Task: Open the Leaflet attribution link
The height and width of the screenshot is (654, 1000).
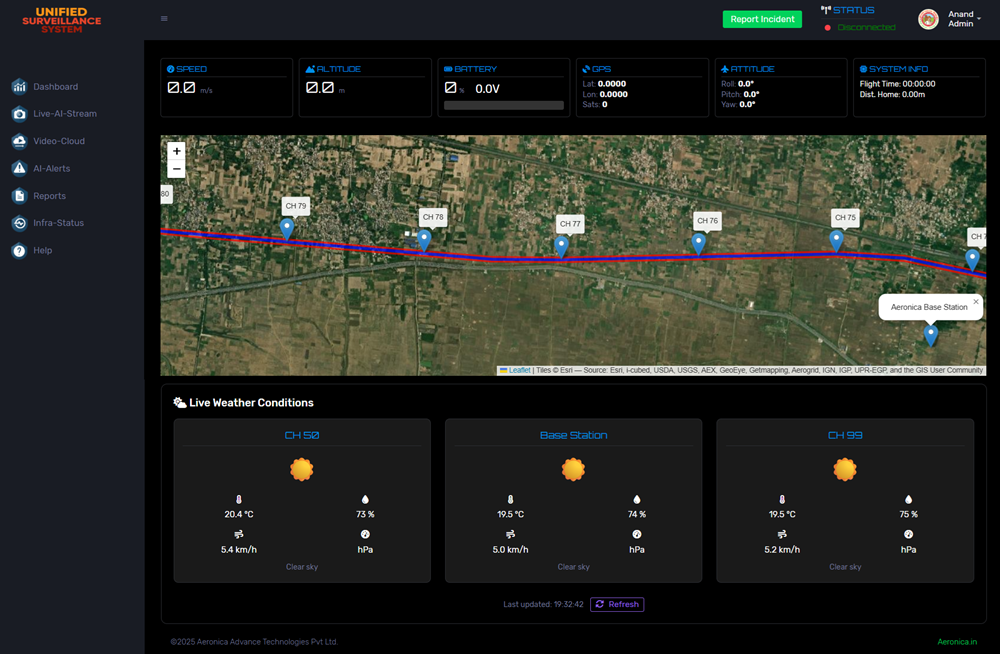Action: pos(519,370)
